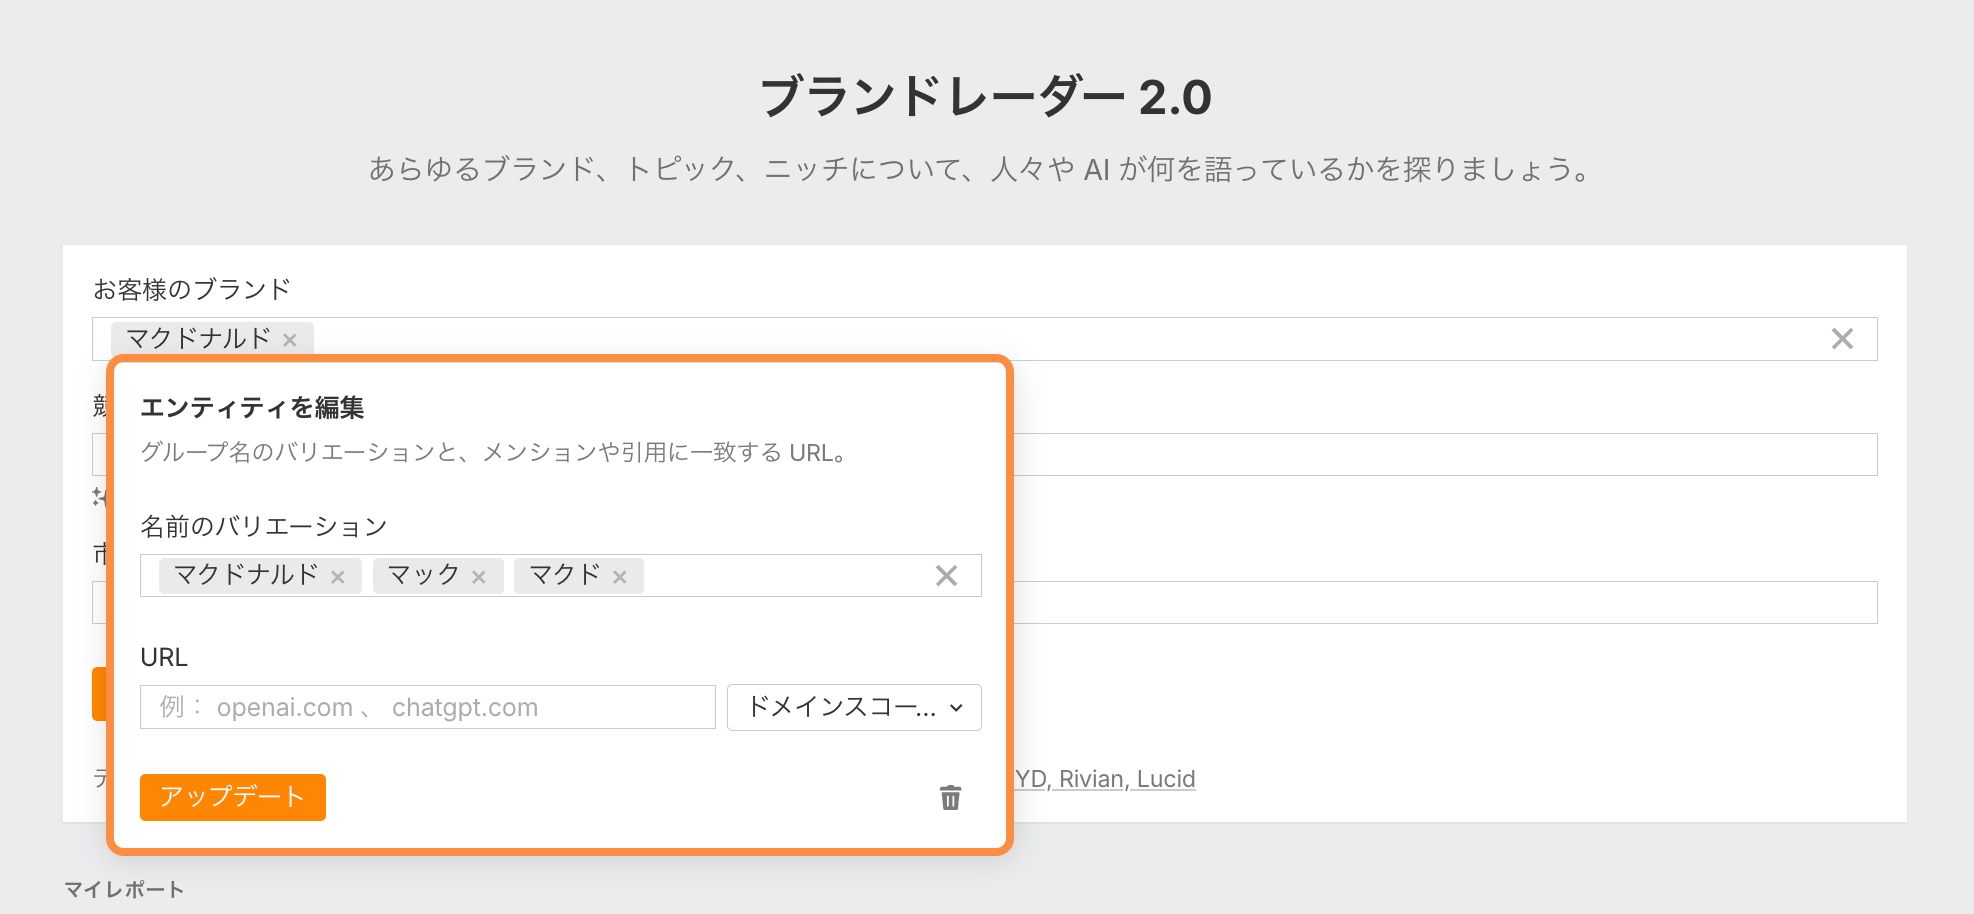Remove the マクドナルド tag from brand field
Screen dimensions: 1974x914
(290, 340)
